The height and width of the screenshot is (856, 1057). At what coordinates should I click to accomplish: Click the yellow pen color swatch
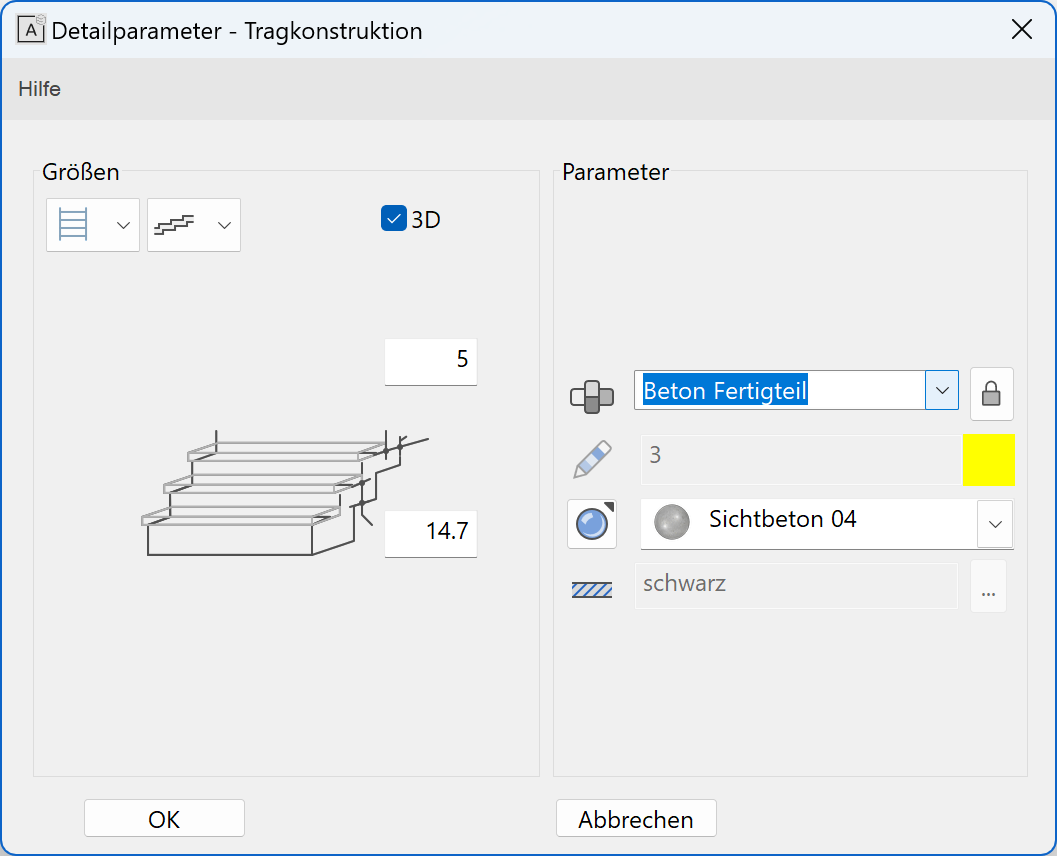coord(988,460)
